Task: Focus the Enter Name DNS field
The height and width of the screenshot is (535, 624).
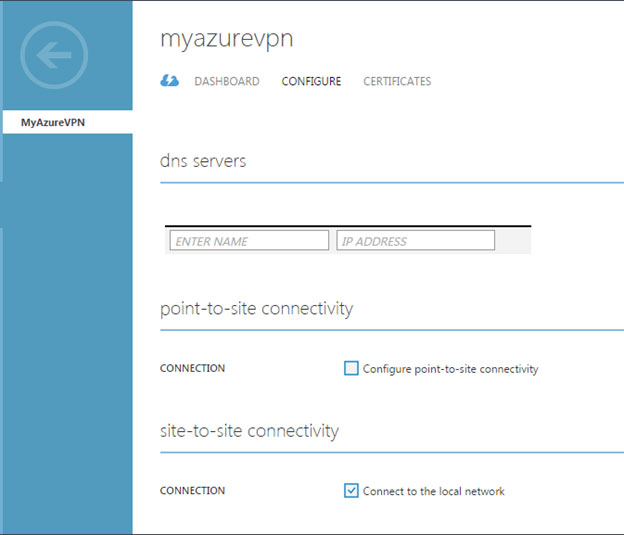Action: coord(249,240)
